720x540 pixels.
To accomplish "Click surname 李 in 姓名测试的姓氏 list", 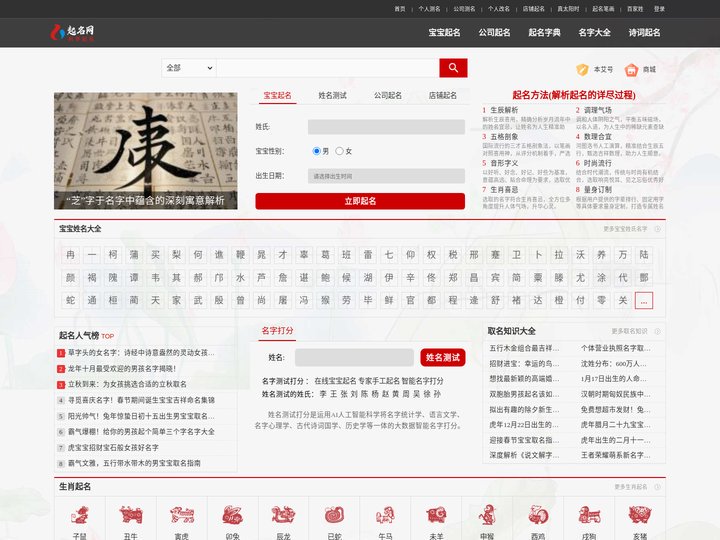I will (323, 394).
